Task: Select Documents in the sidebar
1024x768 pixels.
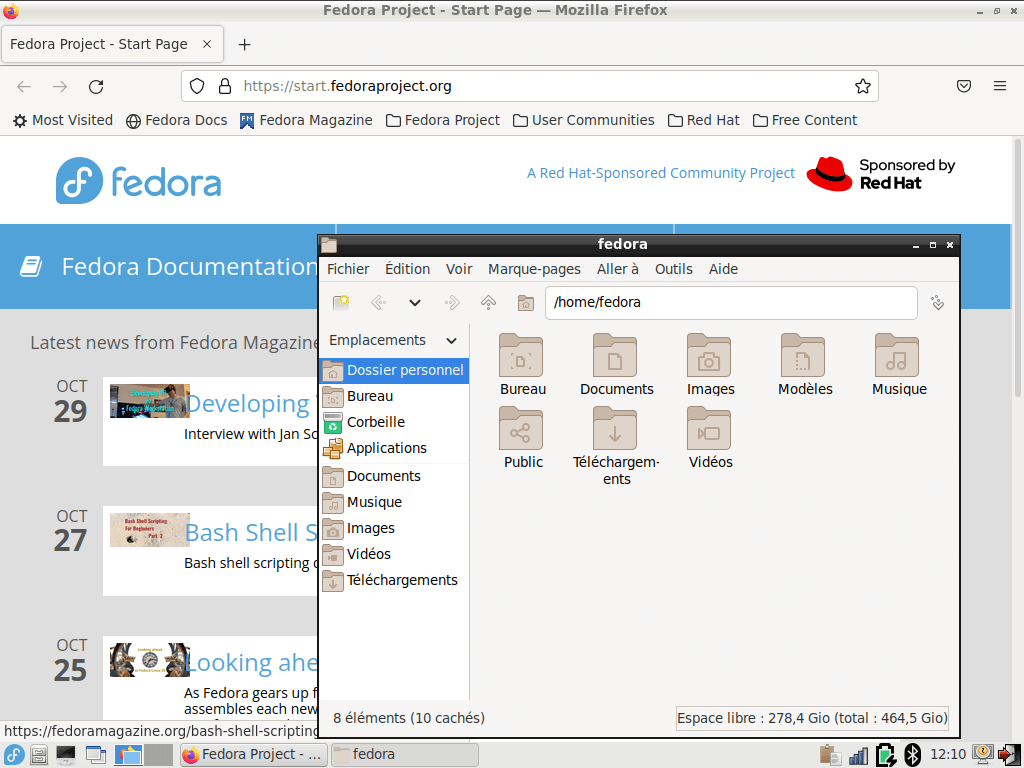Action: pyautogui.click(x=394, y=476)
